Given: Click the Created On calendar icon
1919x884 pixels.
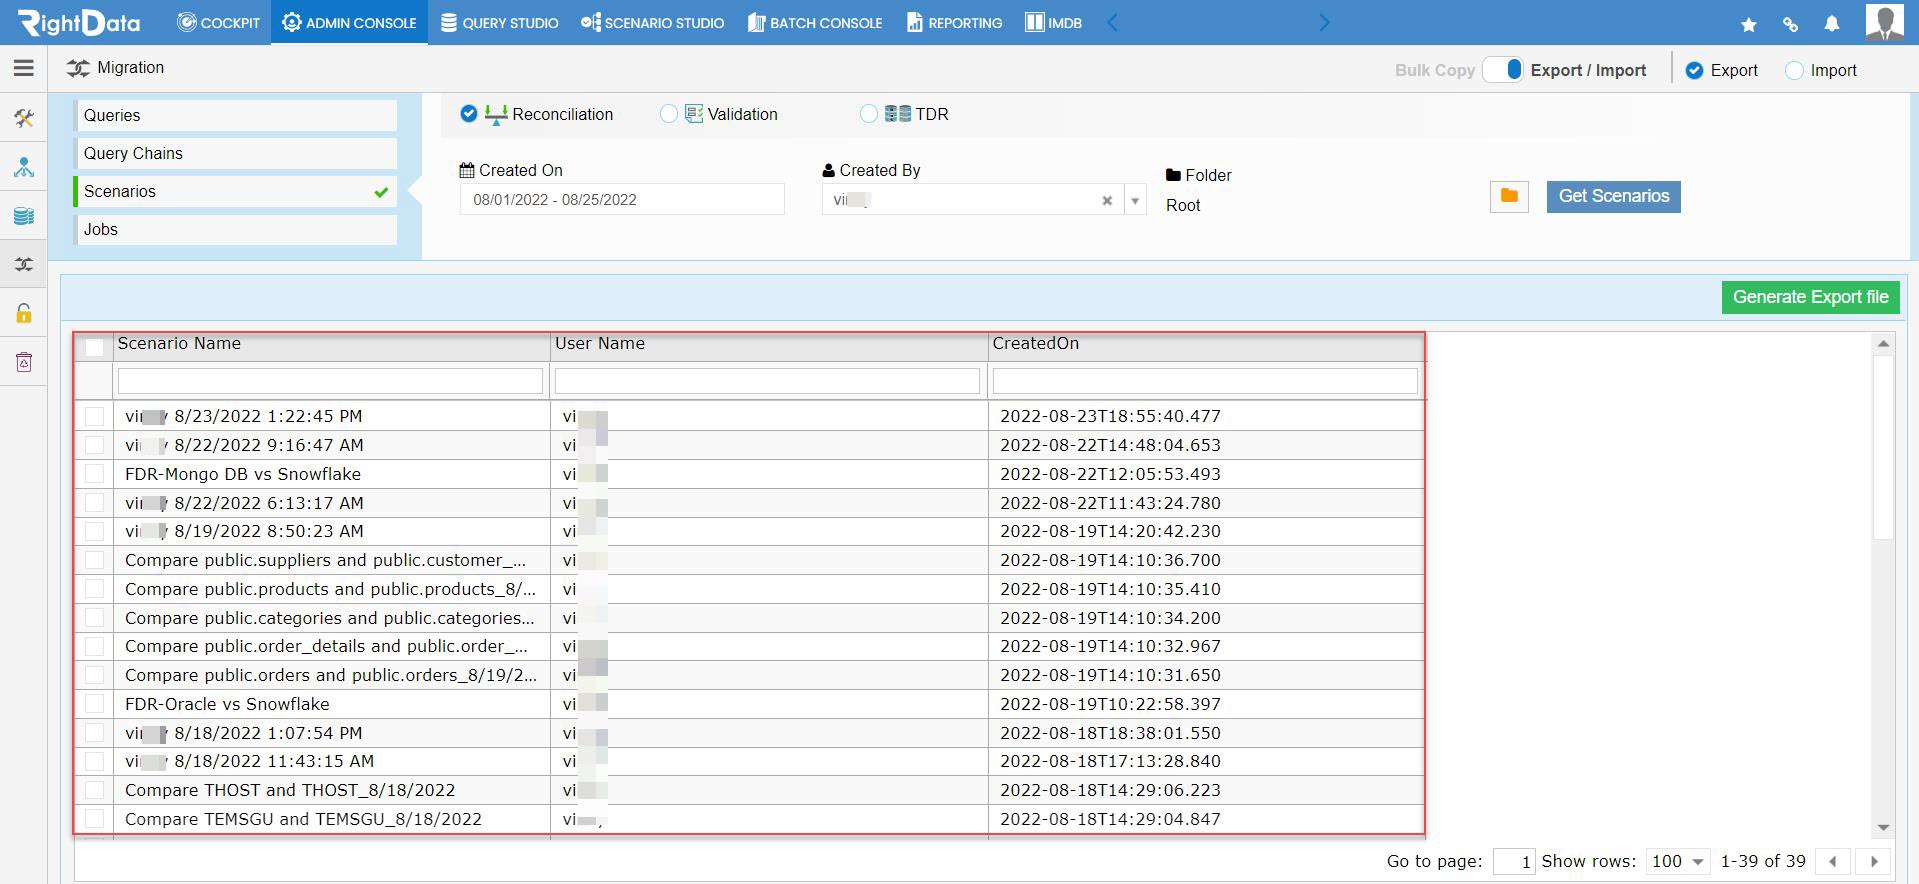Looking at the screenshot, I should [467, 170].
